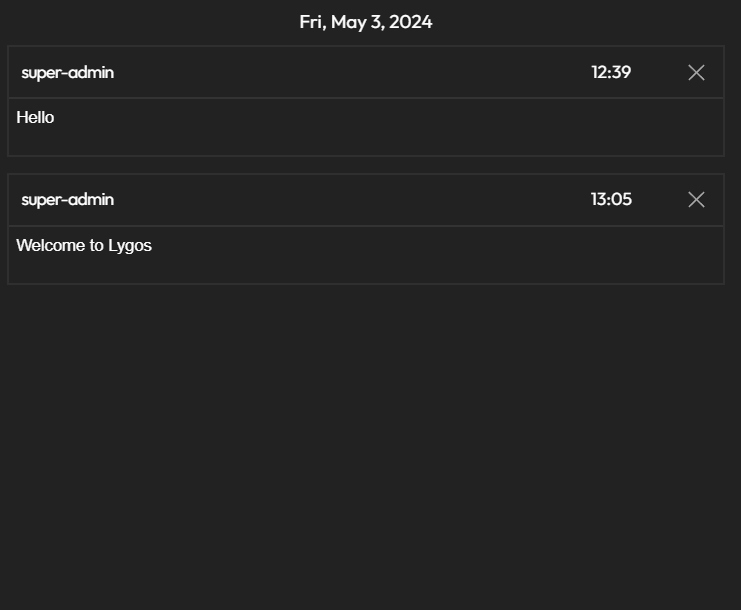This screenshot has height=610, width=741.
Task: Click the 12:39 timestamp
Action: tap(611, 72)
